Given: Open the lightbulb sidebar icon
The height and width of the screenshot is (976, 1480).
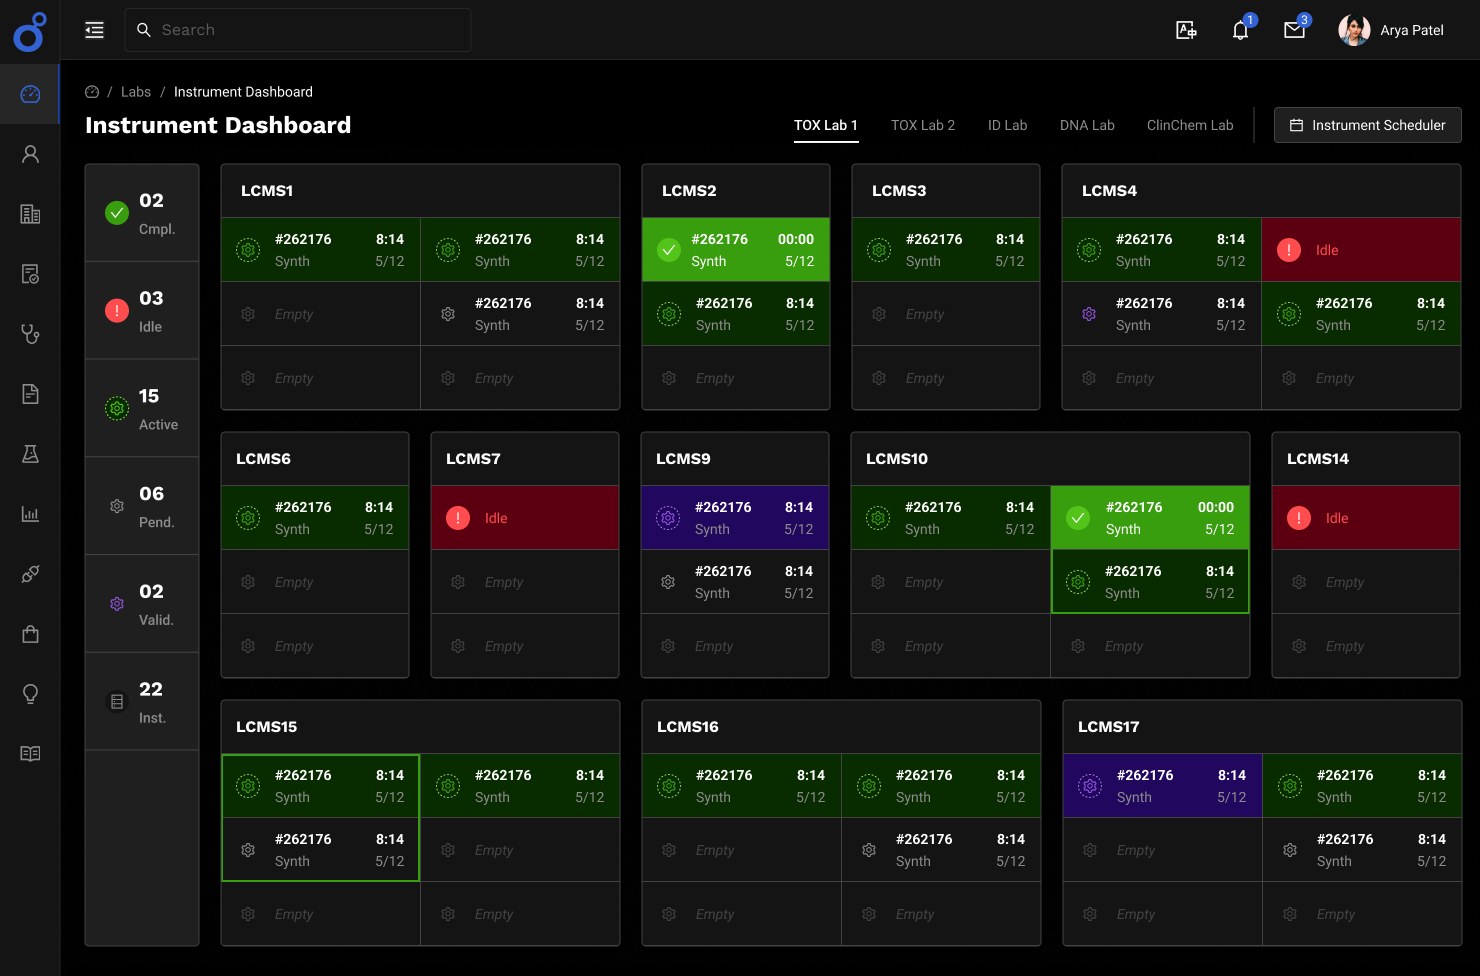Looking at the screenshot, I should (30, 694).
